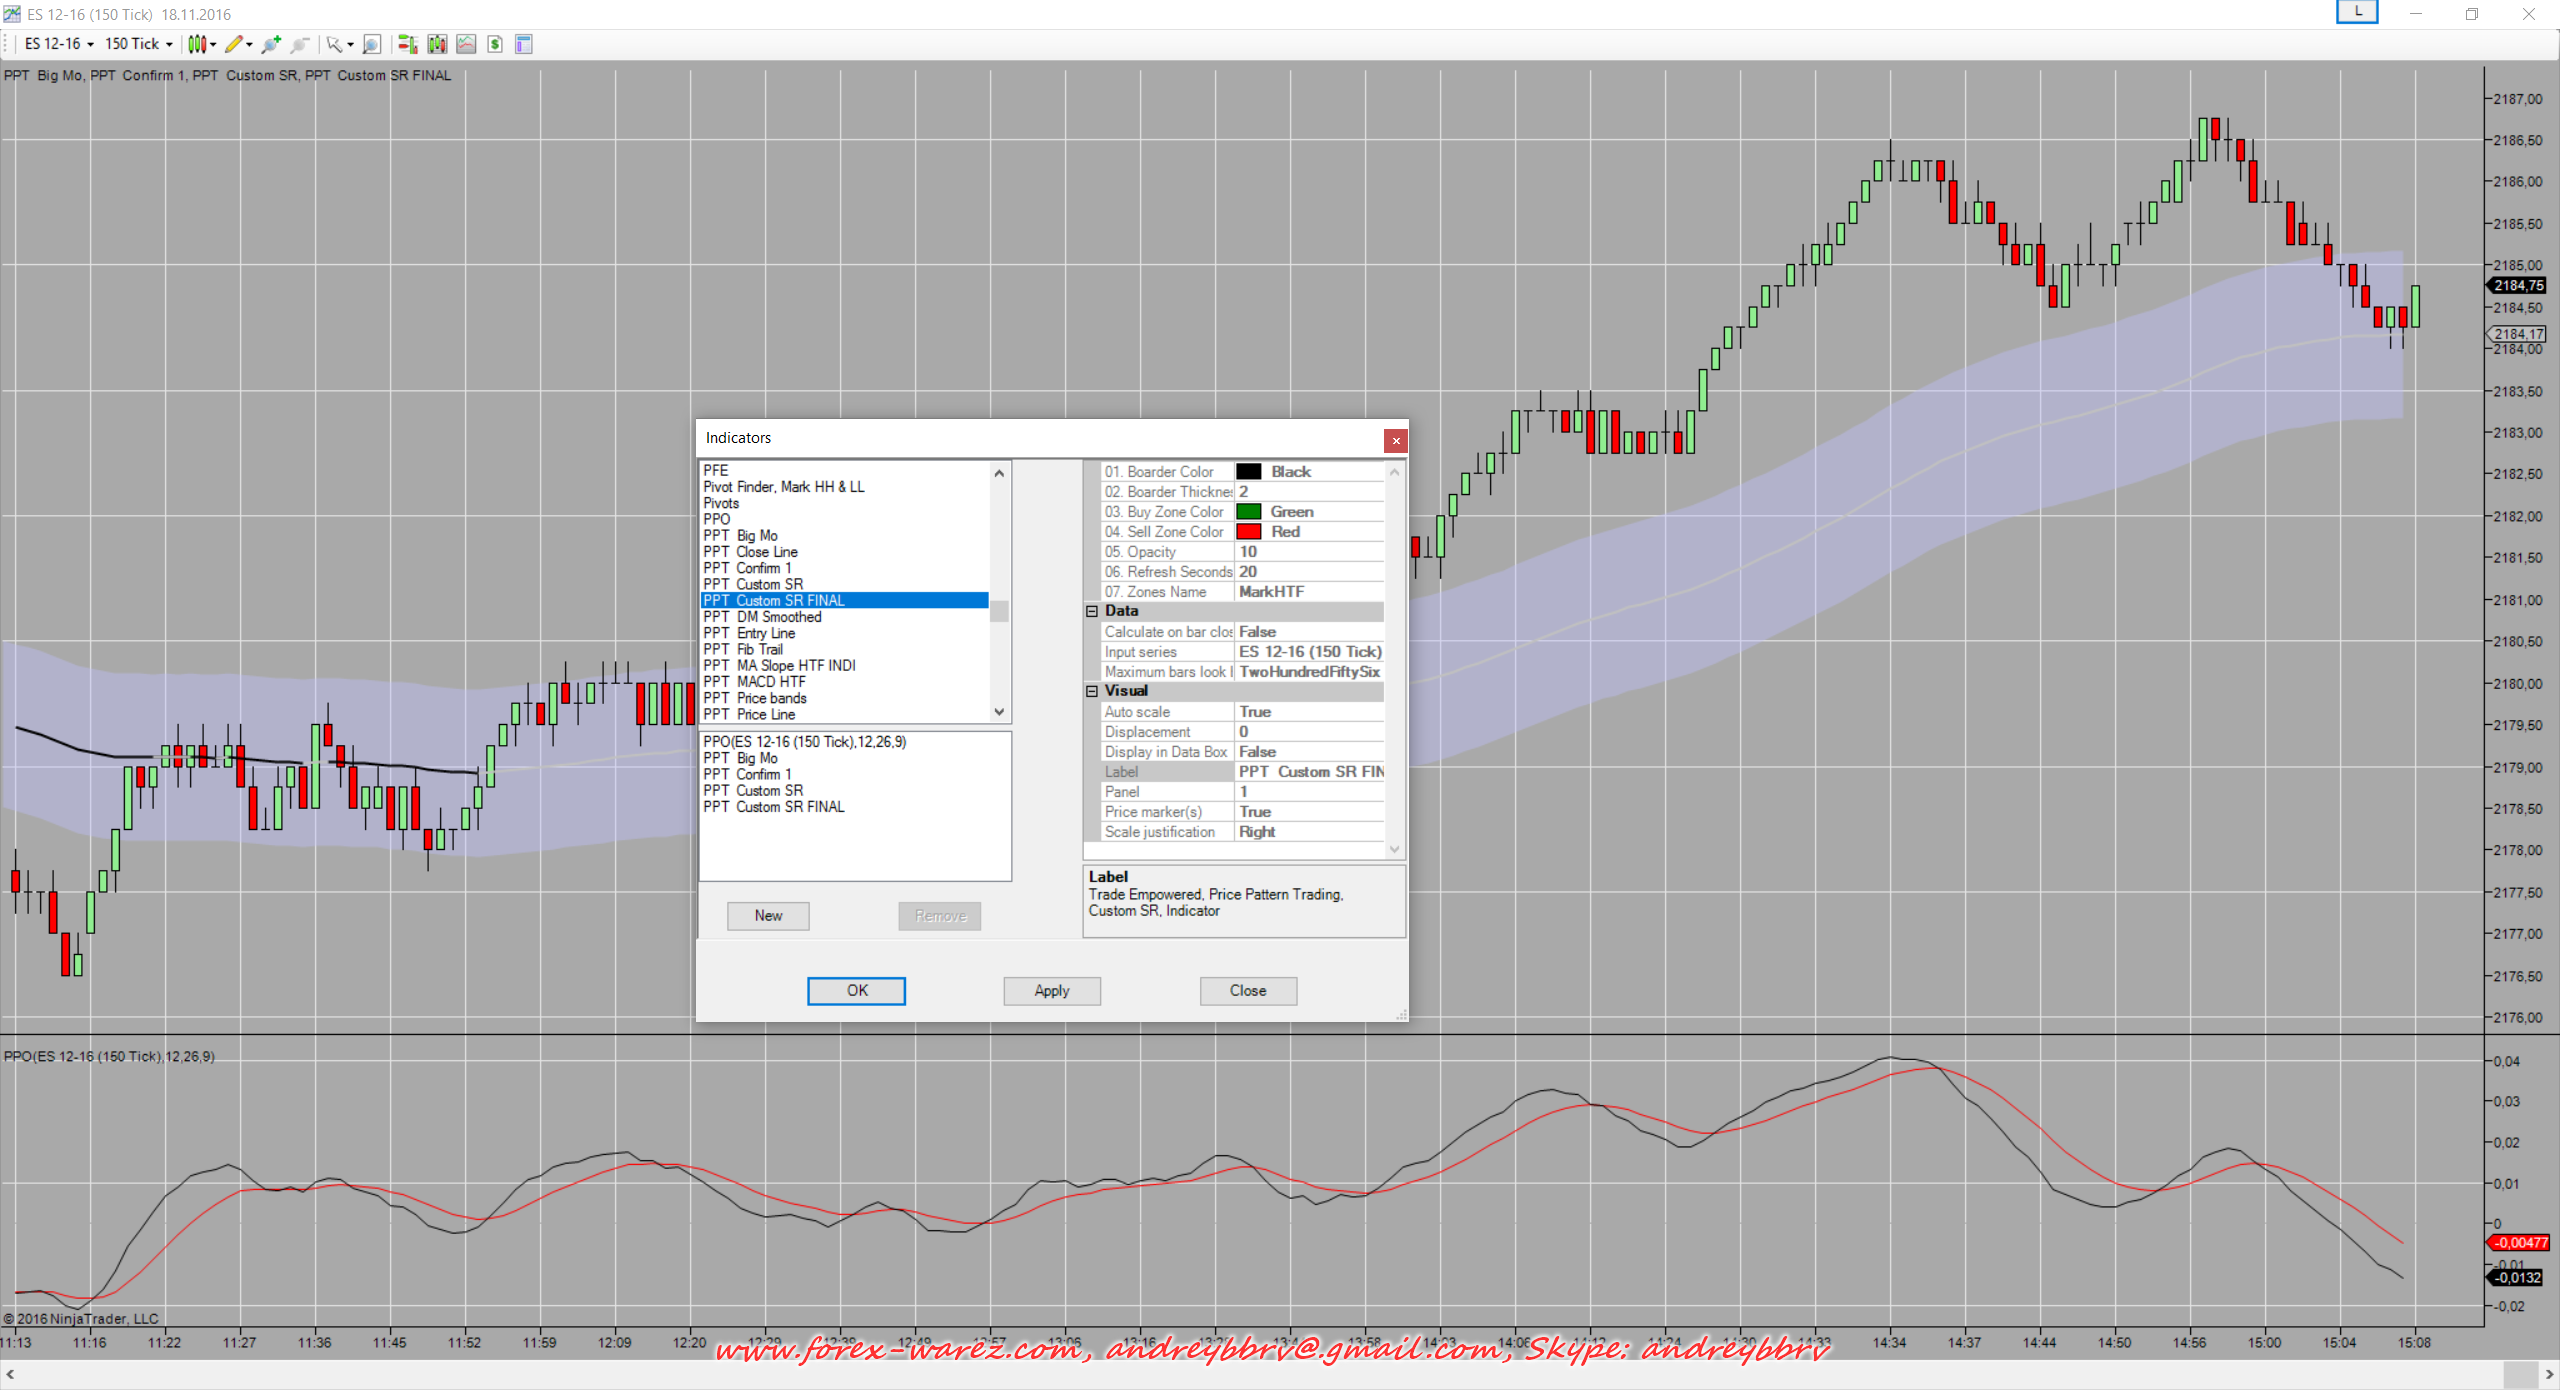Click the data series candlestick icon
Screen dimensions: 2560x1390
(437, 44)
